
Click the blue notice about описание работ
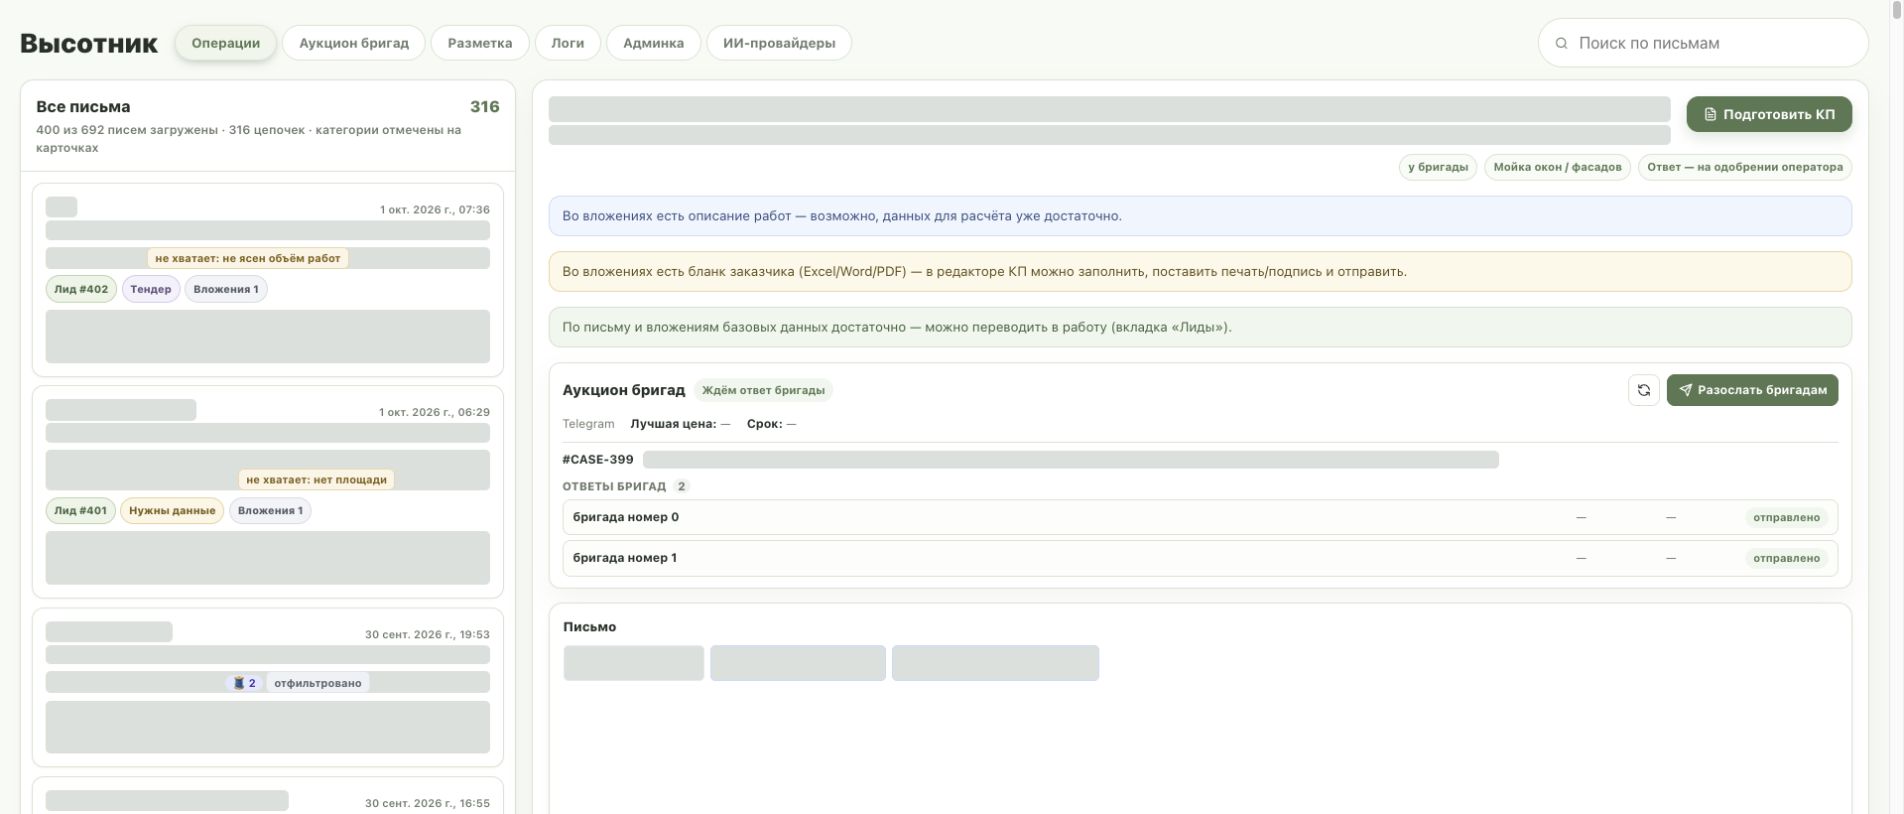click(x=1200, y=216)
